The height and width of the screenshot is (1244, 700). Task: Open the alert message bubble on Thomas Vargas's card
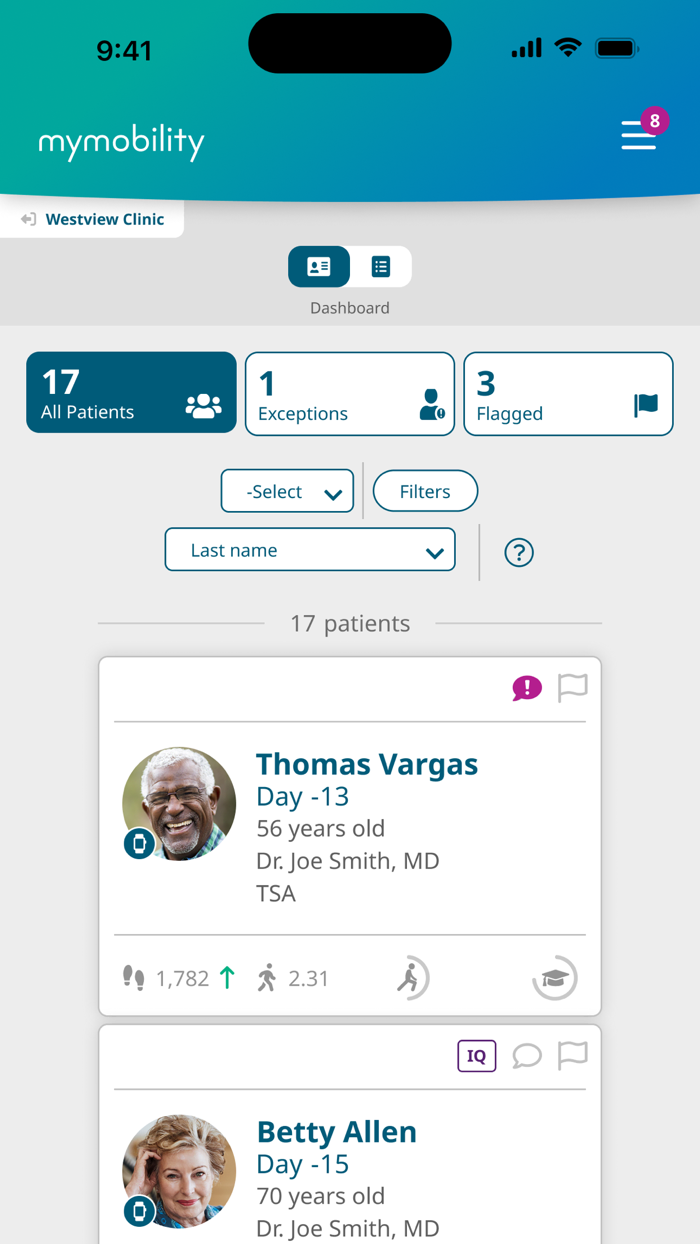coord(527,688)
